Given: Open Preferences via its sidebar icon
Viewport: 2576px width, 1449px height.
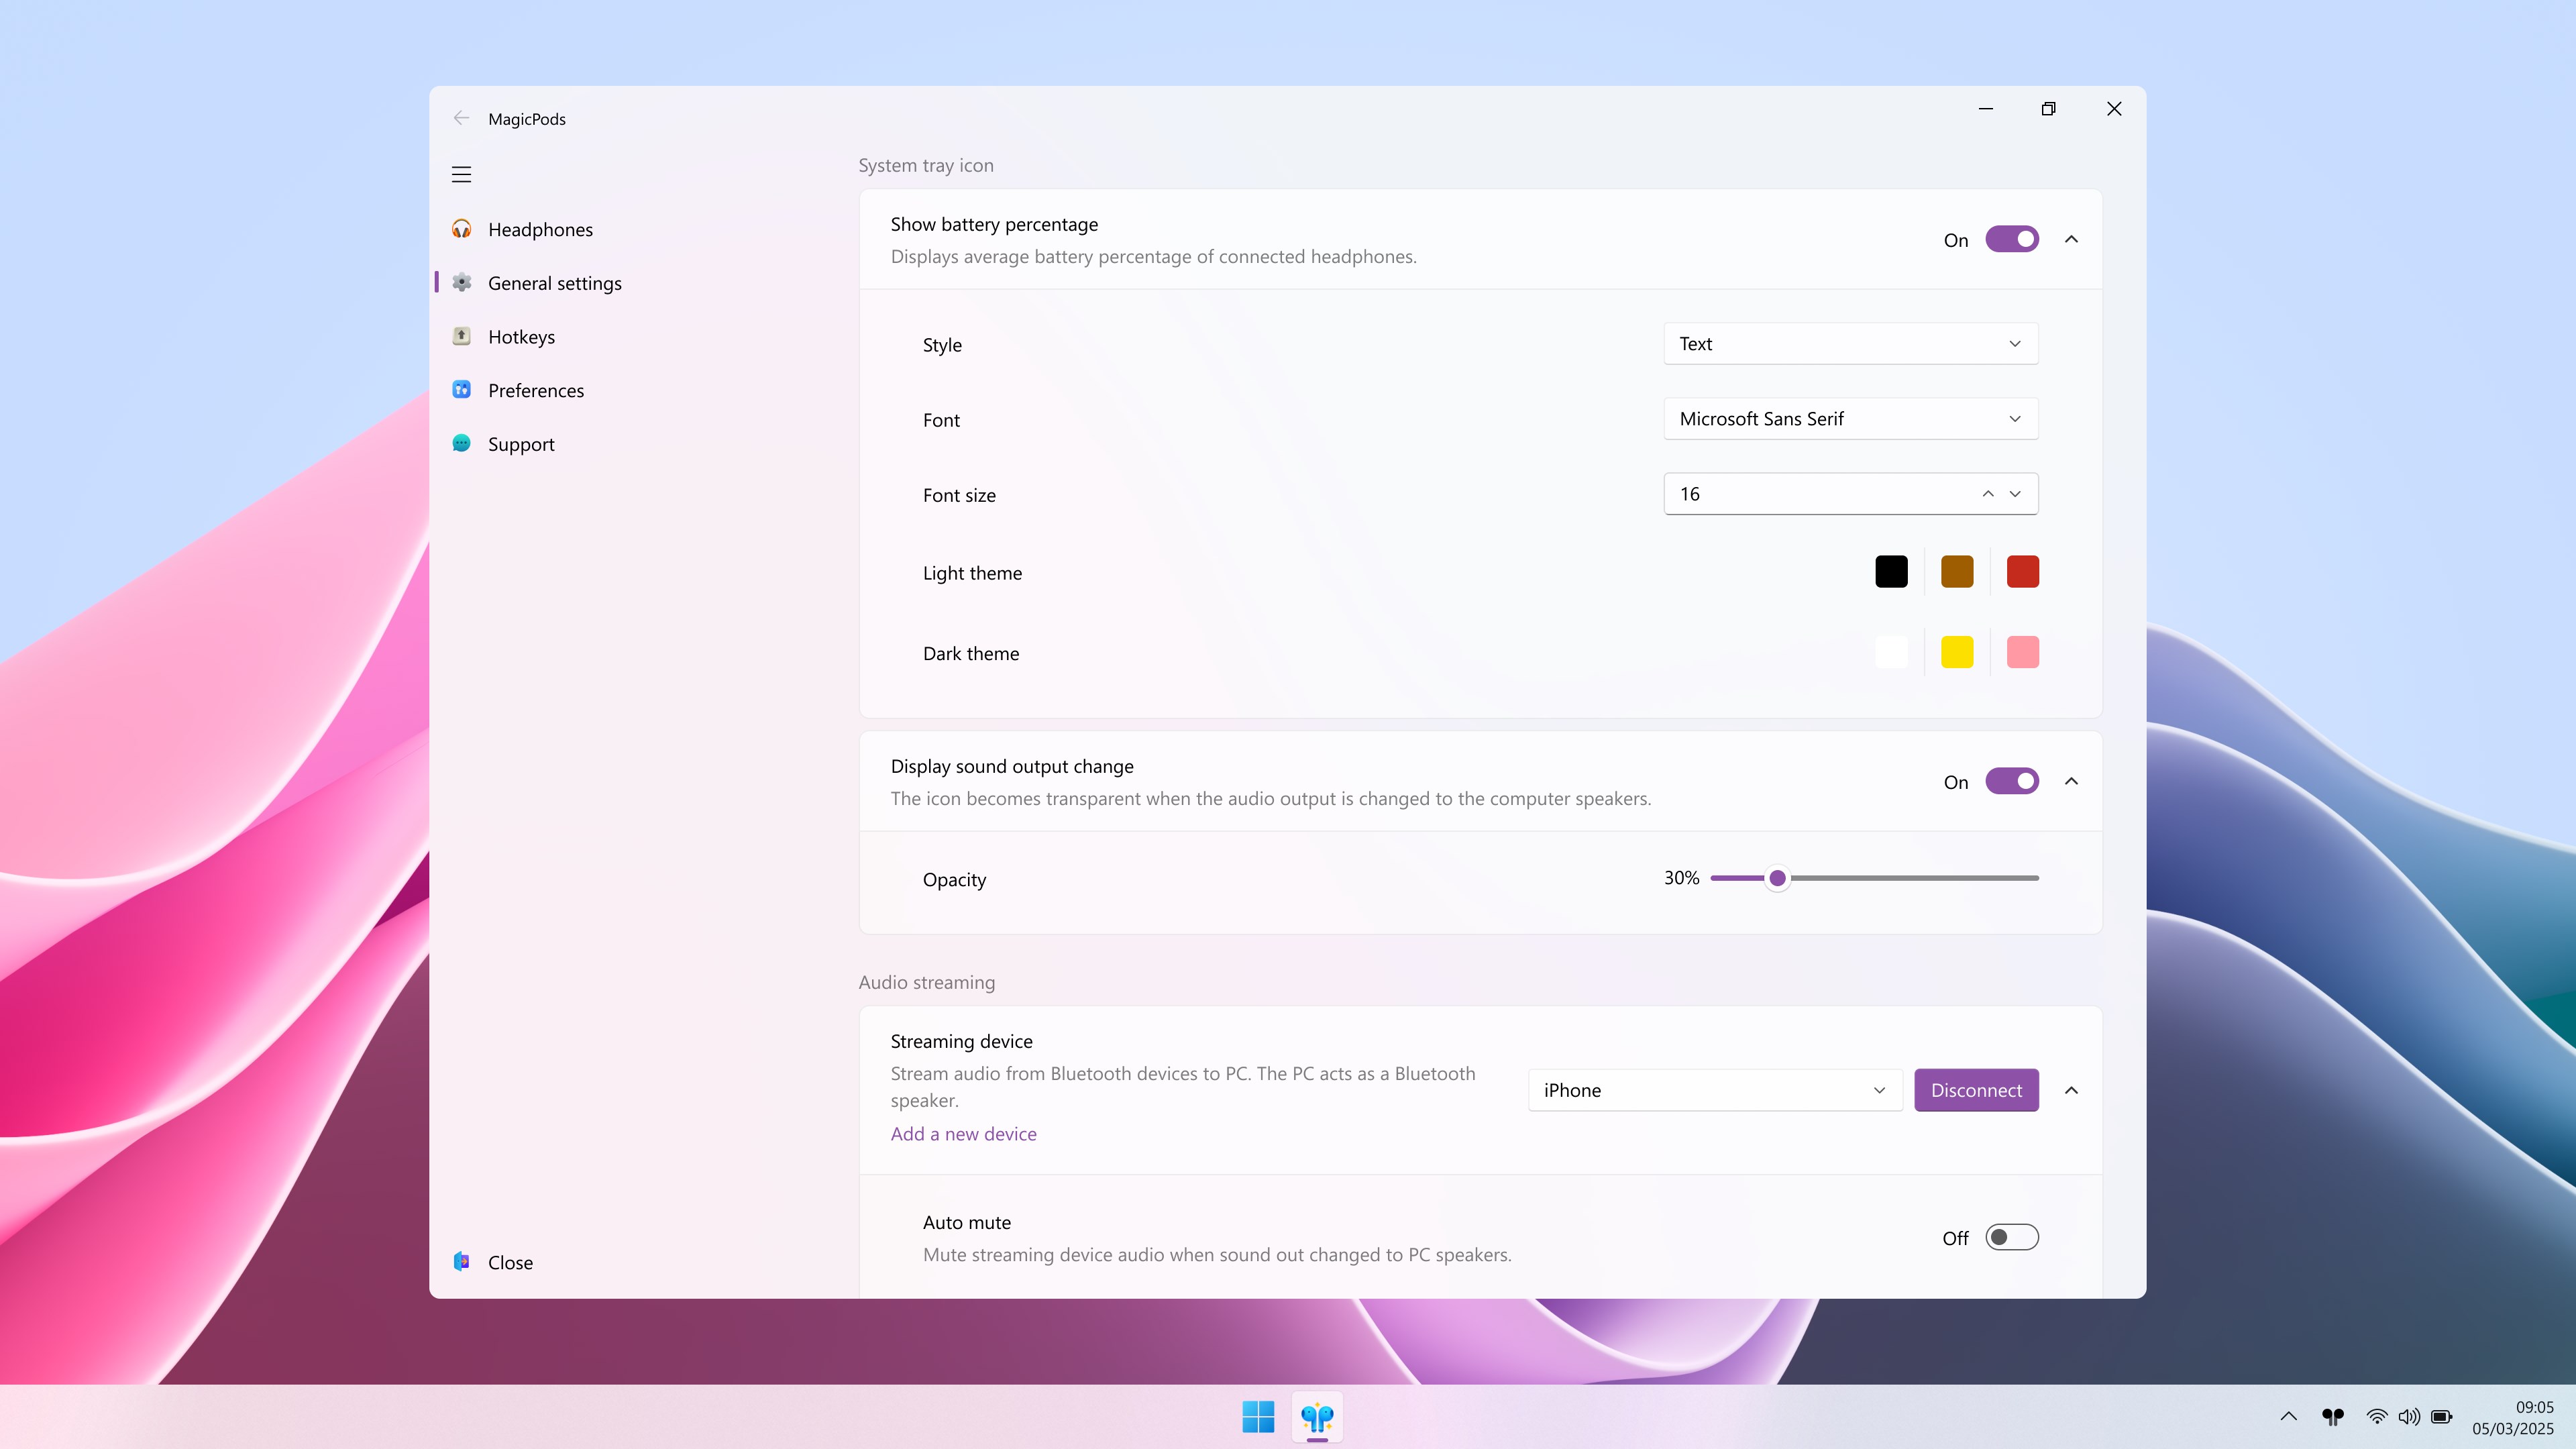Looking at the screenshot, I should coord(461,390).
